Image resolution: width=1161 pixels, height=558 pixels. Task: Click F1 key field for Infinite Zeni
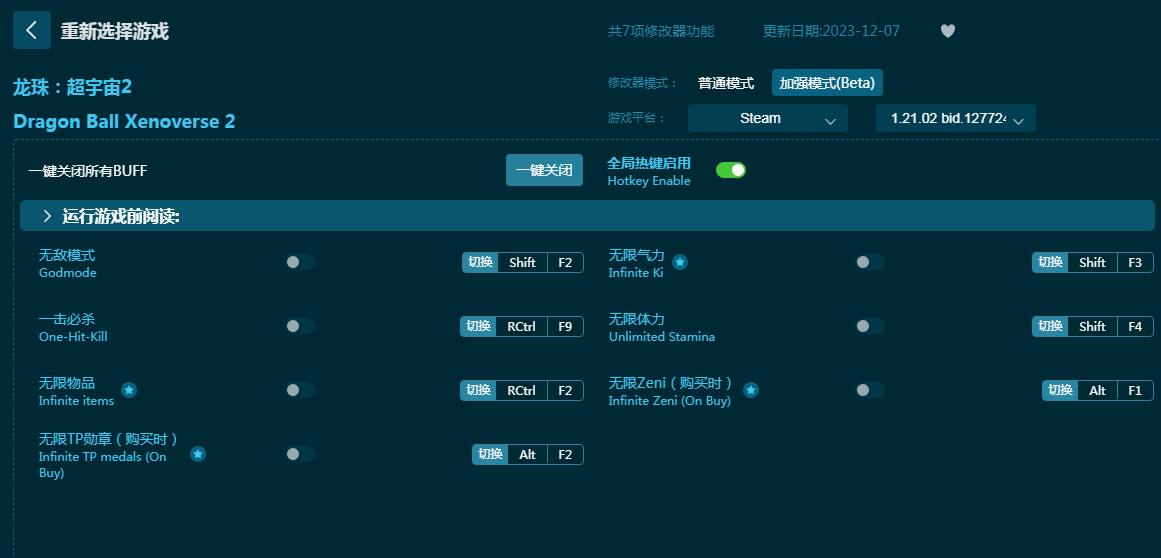pyautogui.click(x=1135, y=390)
